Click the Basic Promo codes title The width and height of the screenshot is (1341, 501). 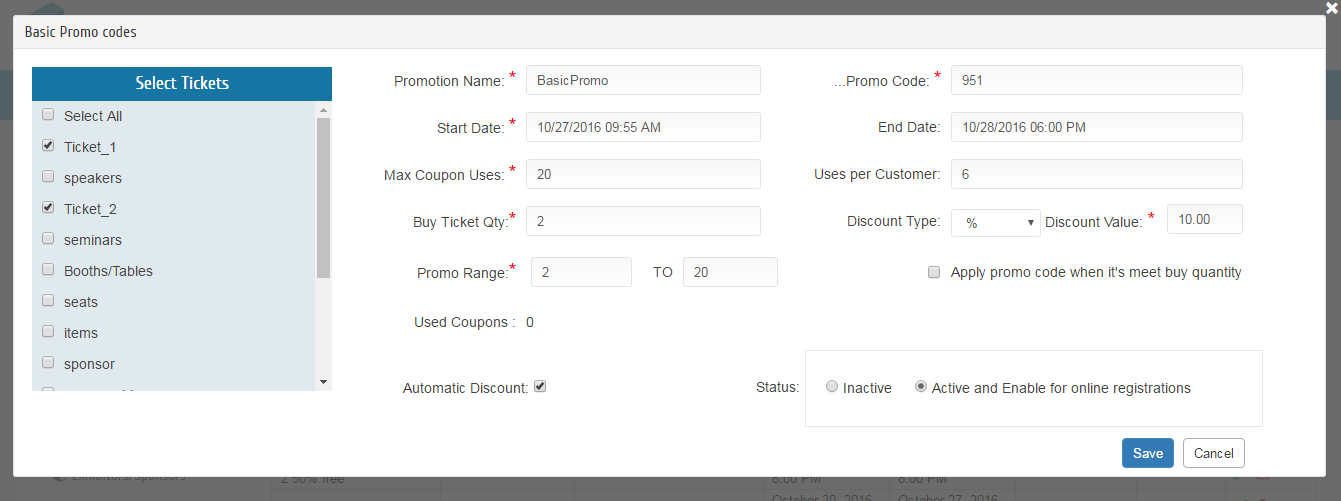pos(81,32)
